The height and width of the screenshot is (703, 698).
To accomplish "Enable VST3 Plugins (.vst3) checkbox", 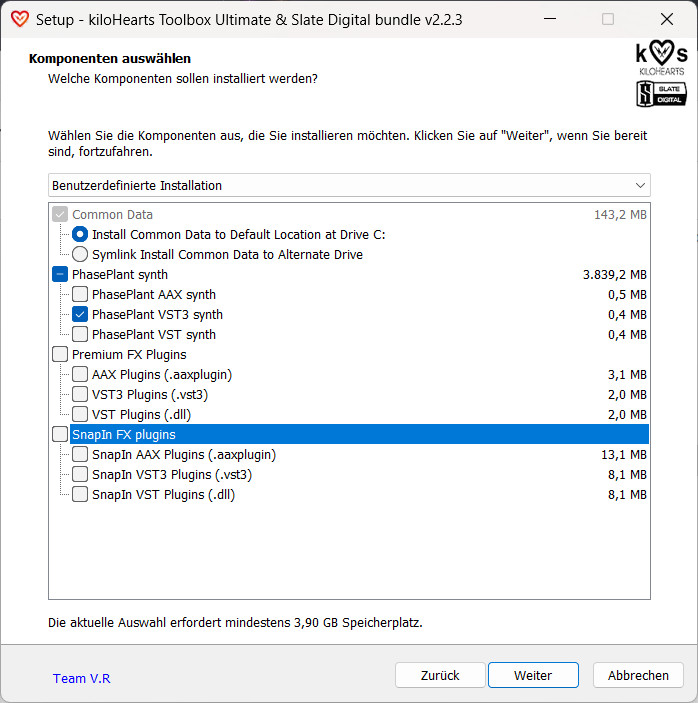I will tap(80, 395).
